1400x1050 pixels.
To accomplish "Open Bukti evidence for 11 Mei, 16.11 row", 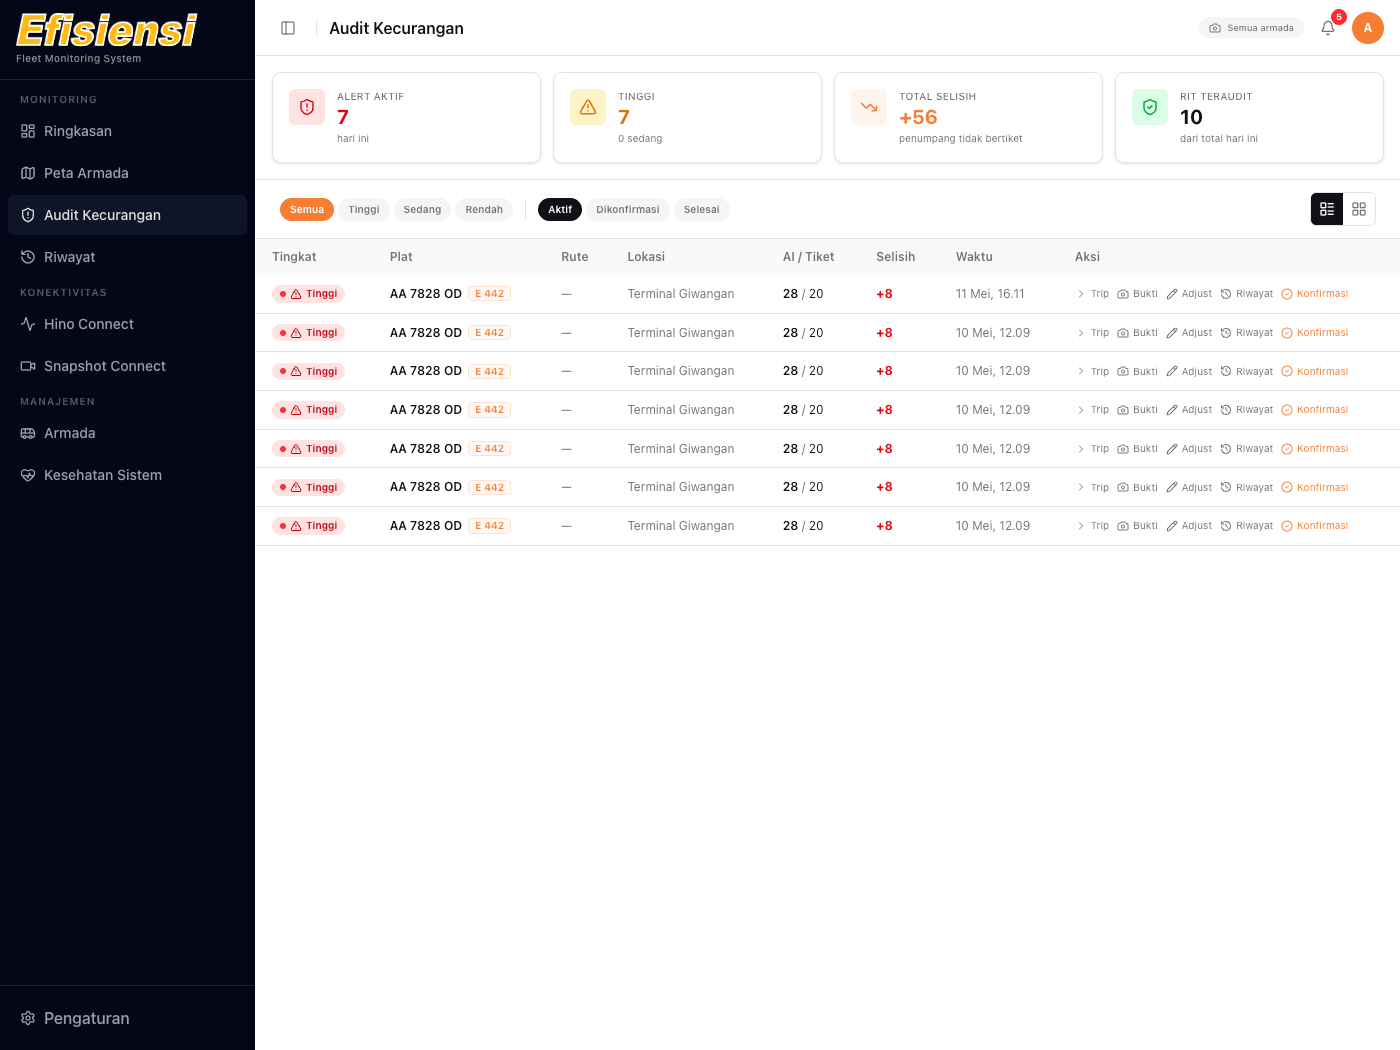I will click(1137, 294).
